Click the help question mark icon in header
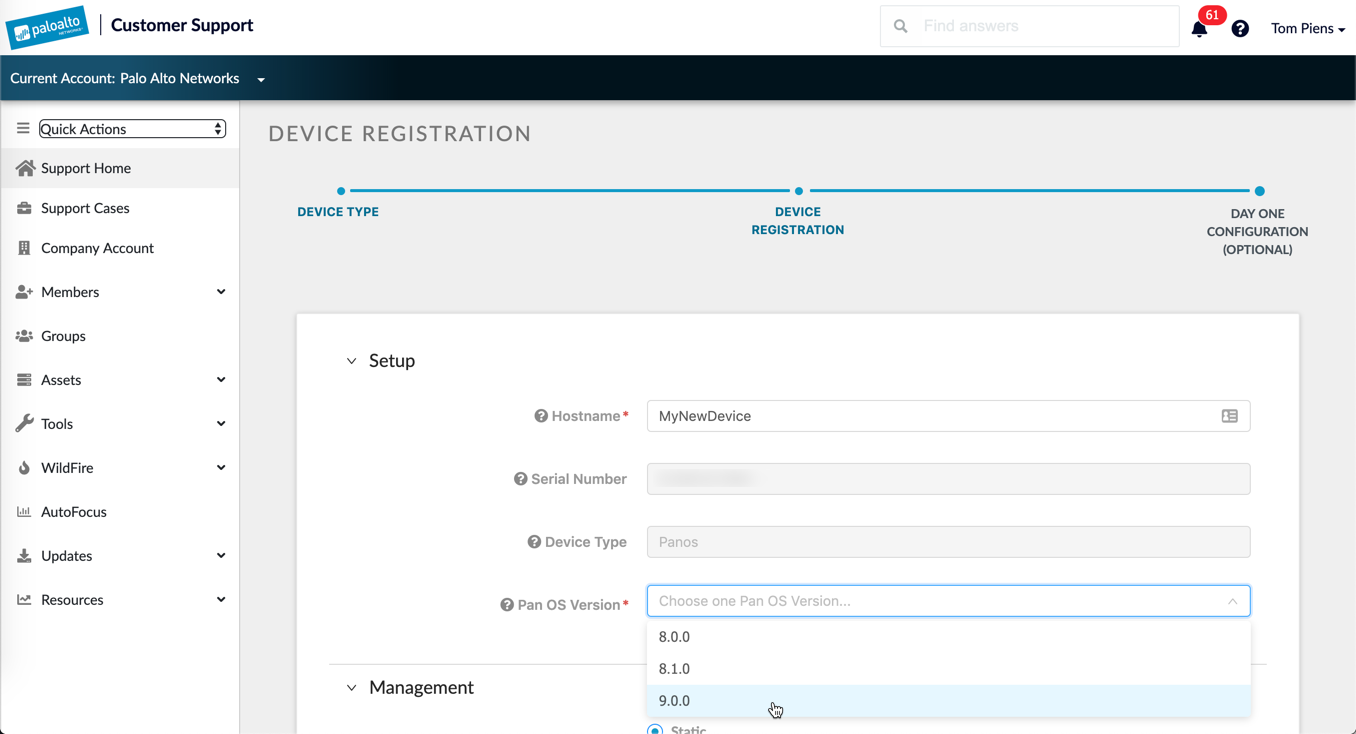This screenshot has width=1356, height=734. (x=1240, y=28)
